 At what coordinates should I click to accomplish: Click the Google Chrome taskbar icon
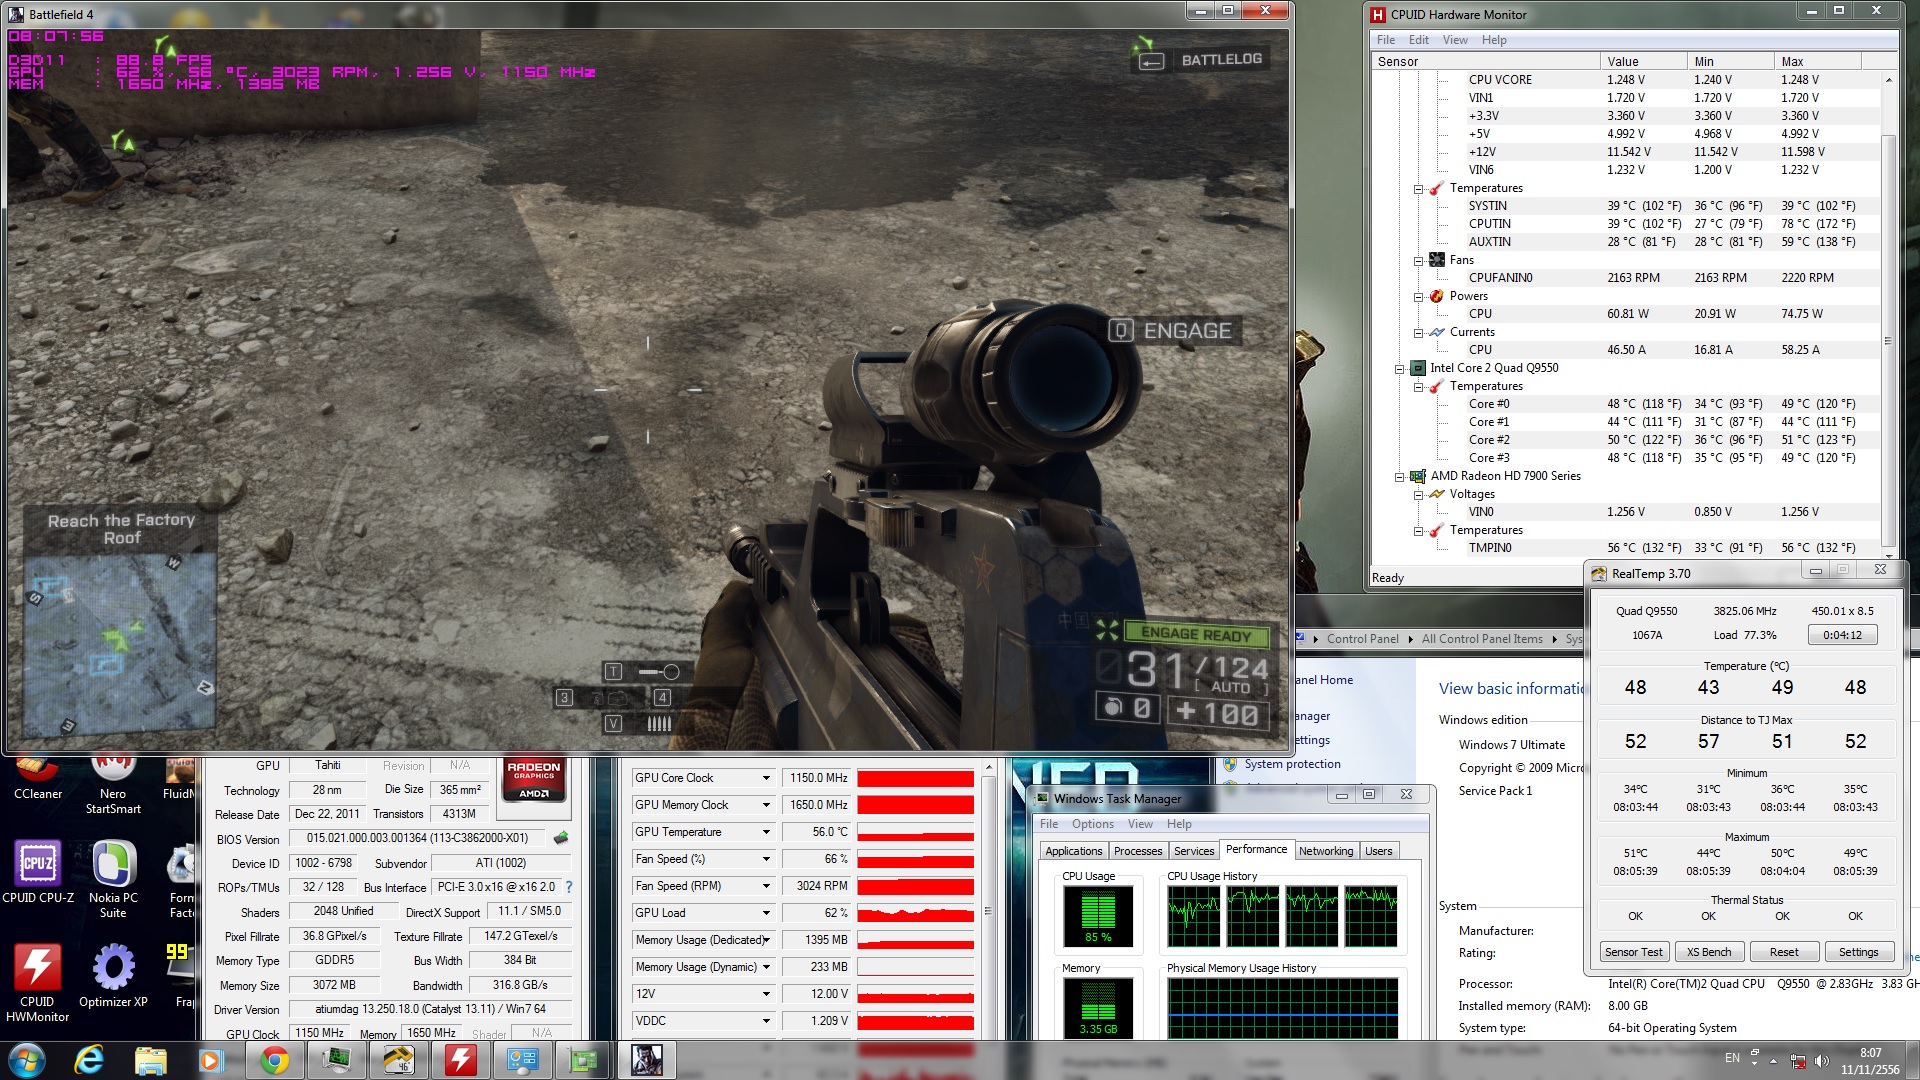point(274,1060)
